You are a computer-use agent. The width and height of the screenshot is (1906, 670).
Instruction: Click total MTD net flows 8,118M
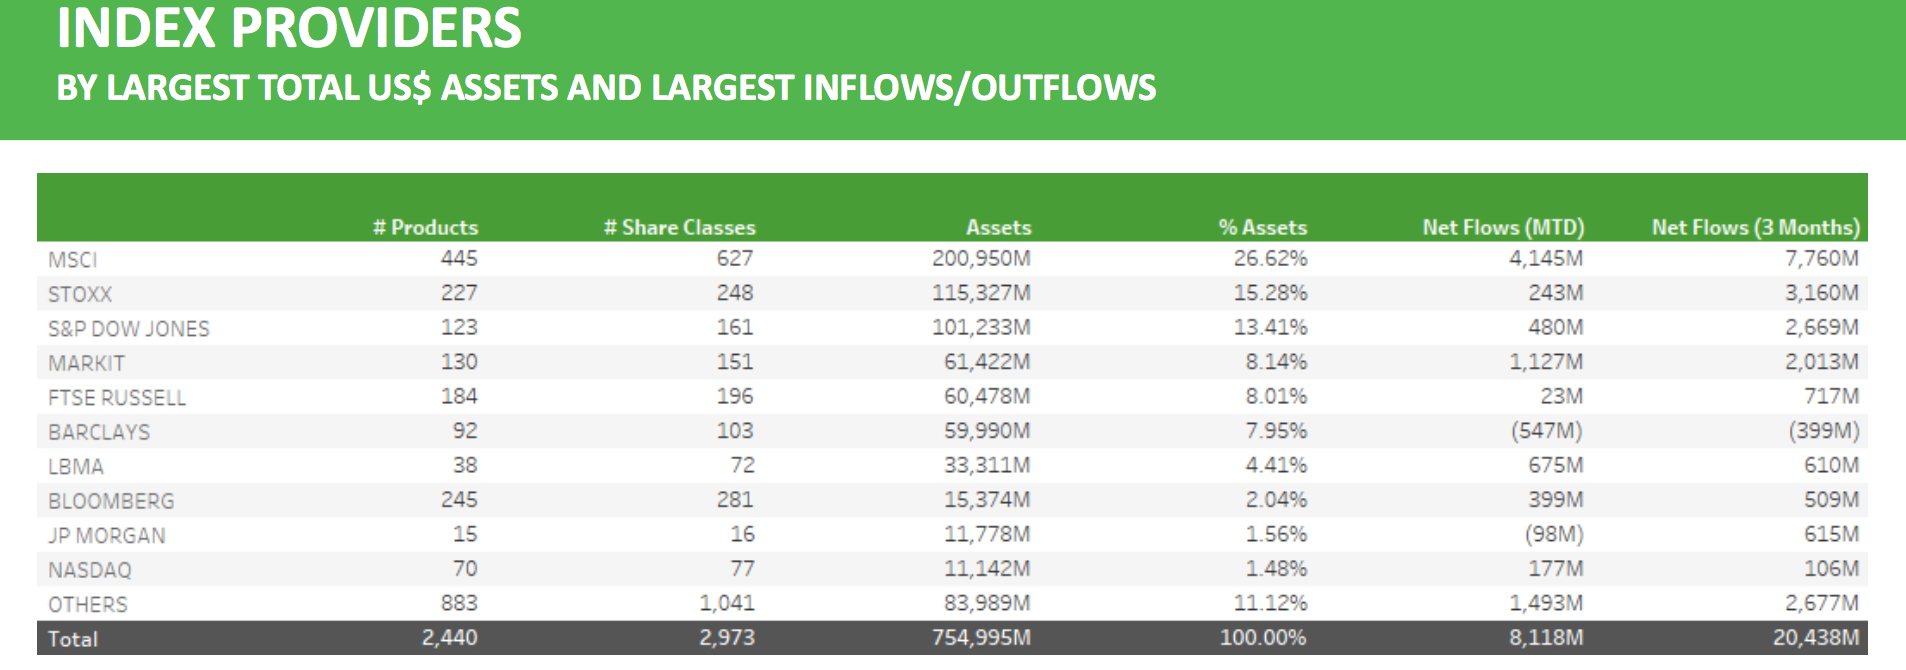(1546, 637)
